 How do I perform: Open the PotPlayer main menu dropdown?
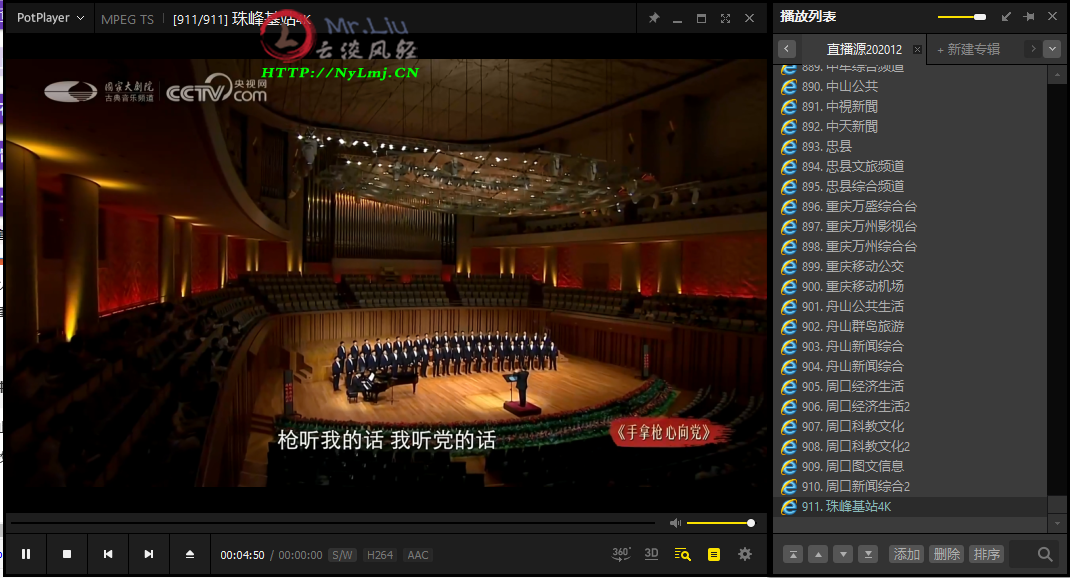[x=50, y=18]
